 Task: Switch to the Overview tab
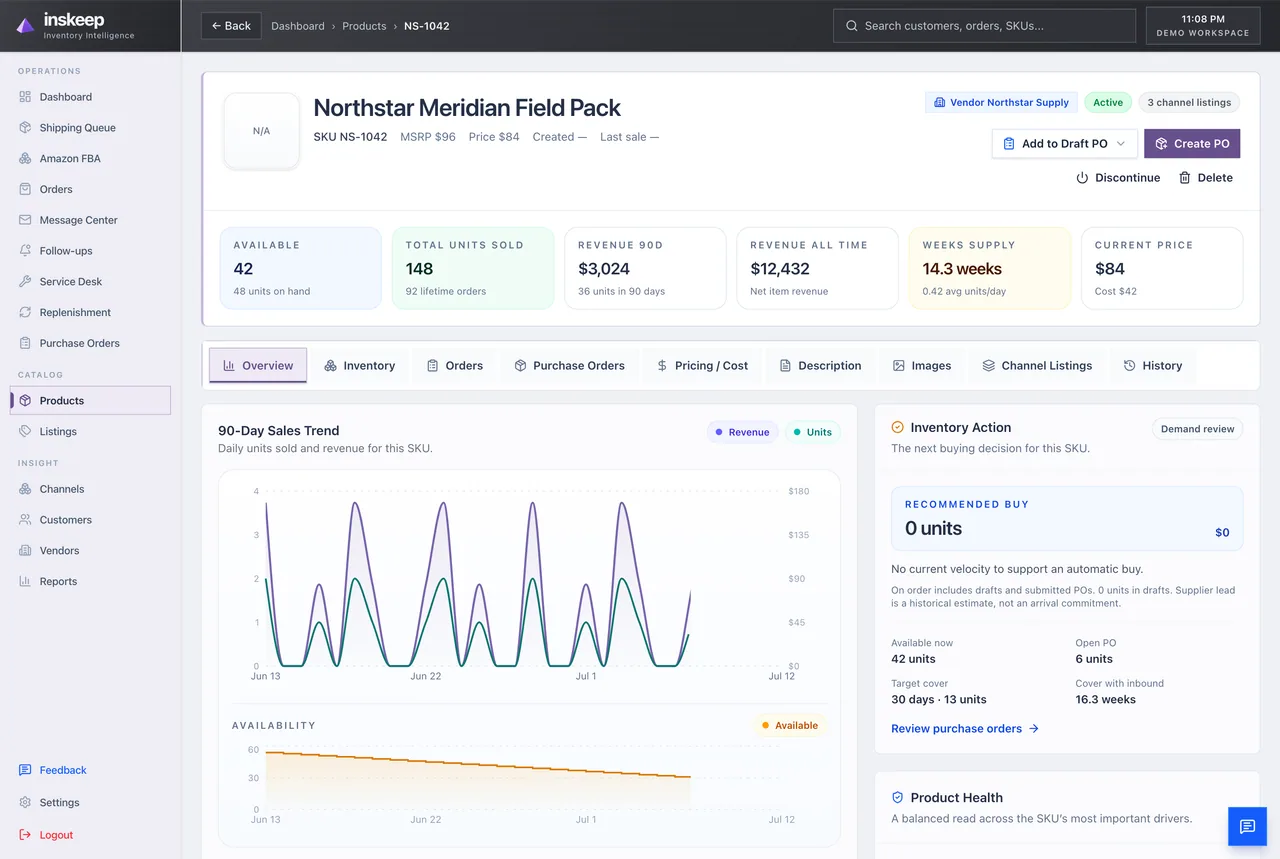(258, 366)
